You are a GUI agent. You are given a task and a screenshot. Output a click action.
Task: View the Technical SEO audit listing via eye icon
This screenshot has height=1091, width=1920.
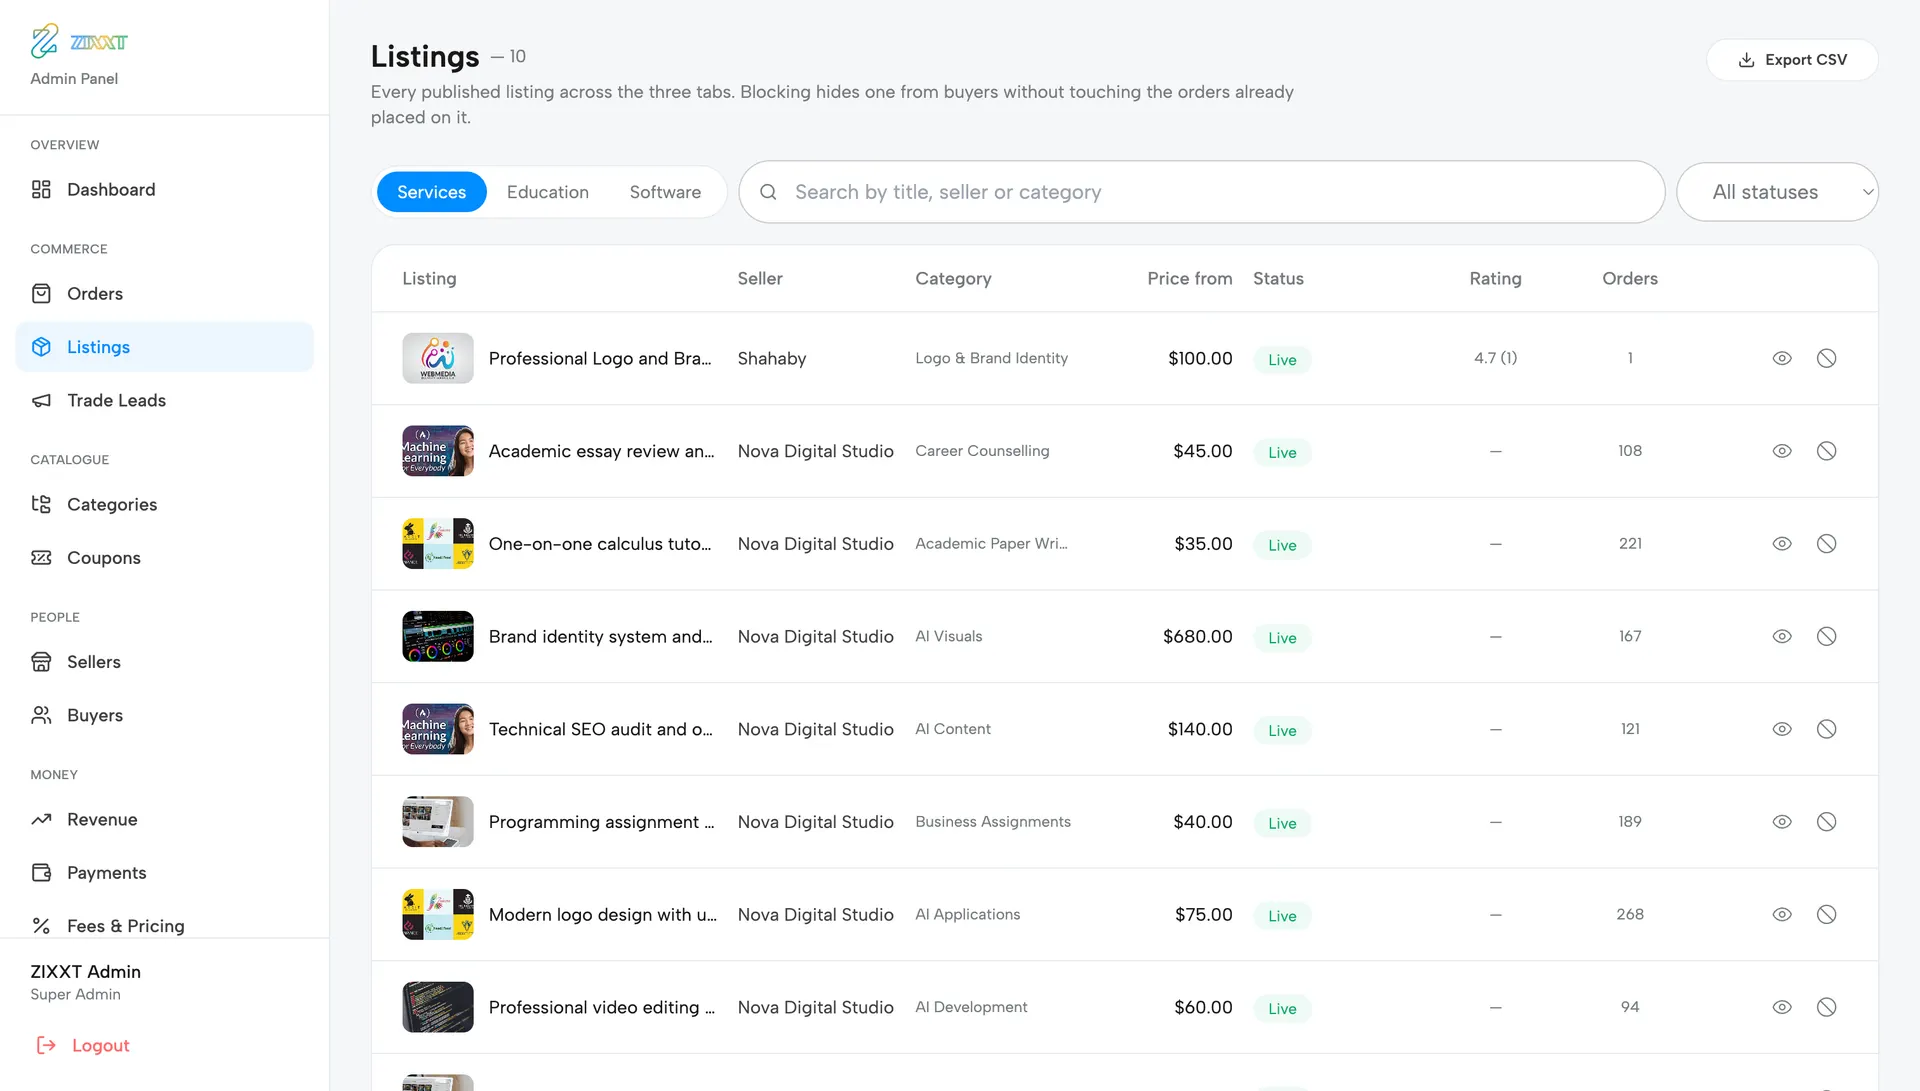click(1782, 729)
